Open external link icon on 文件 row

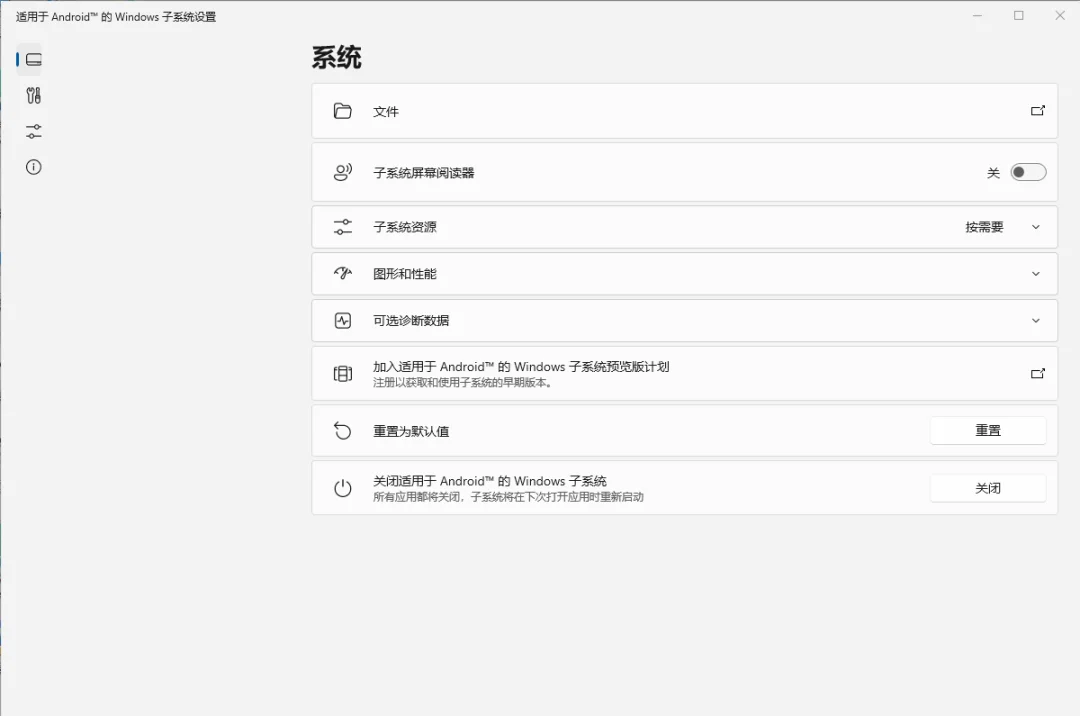coord(1037,111)
